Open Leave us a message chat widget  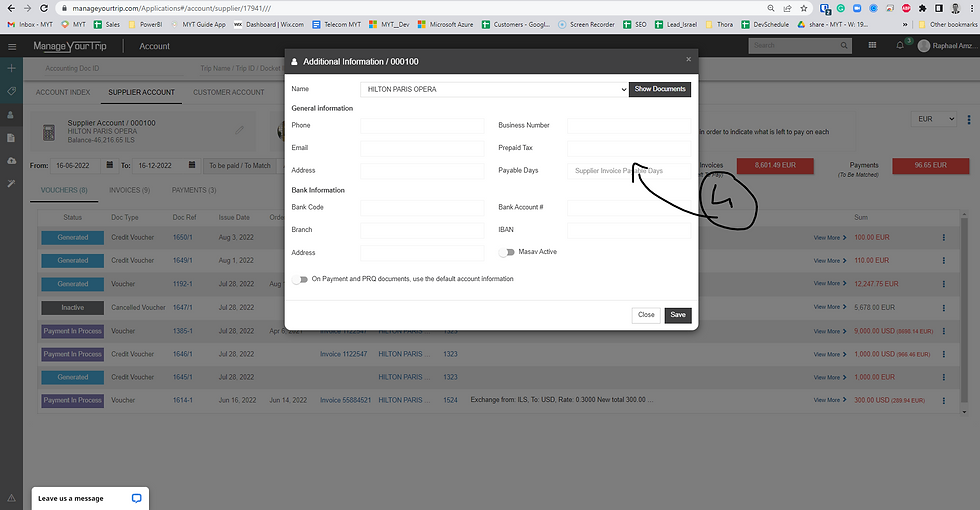[x=90, y=498]
